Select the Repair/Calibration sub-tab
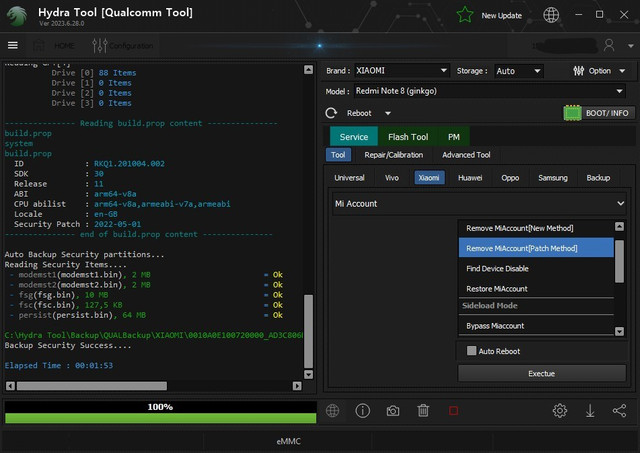The width and height of the screenshot is (640, 453). 393,155
